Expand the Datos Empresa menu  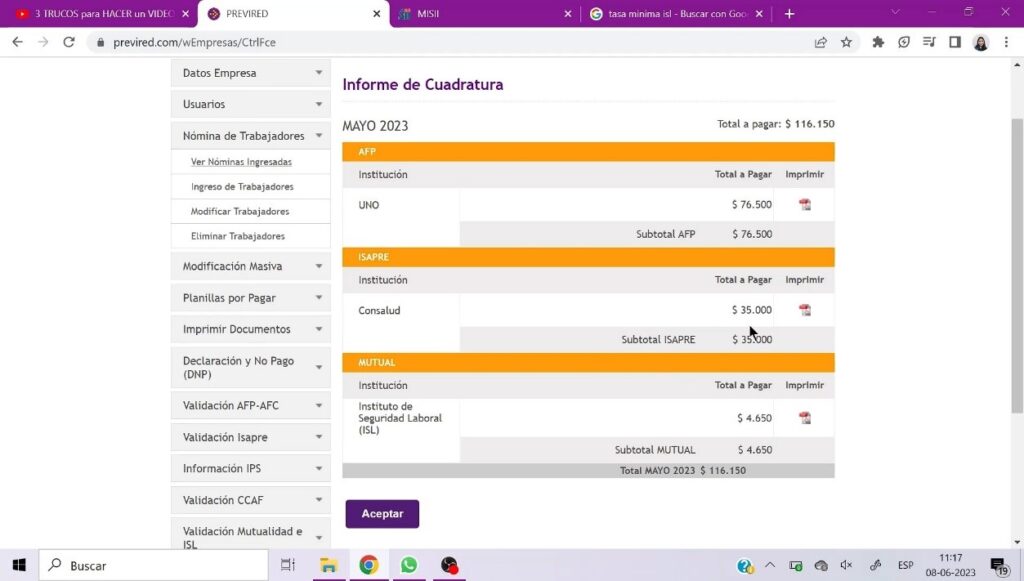(x=251, y=72)
